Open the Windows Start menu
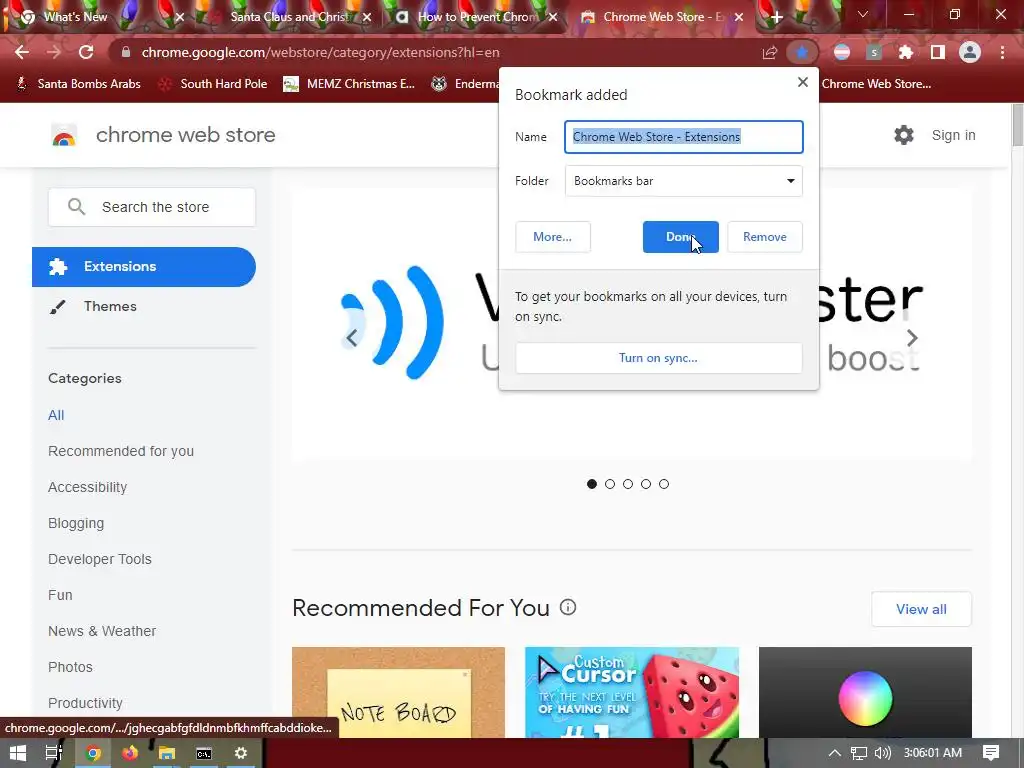This screenshot has width=1024, height=768. (18, 753)
